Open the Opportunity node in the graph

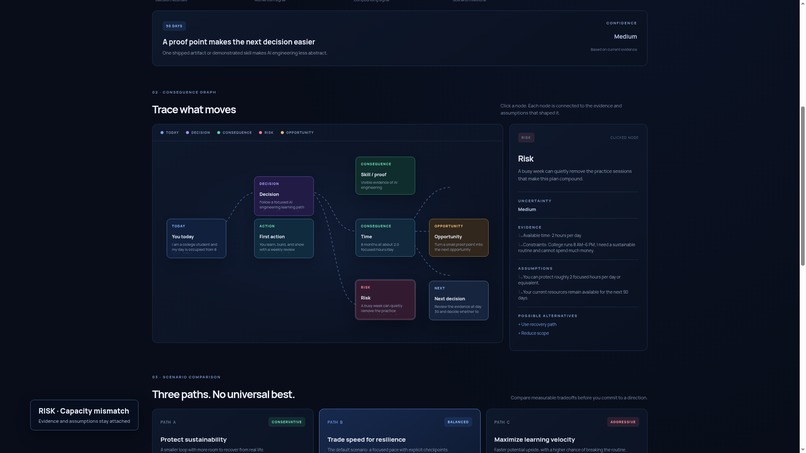pyautogui.click(x=459, y=238)
